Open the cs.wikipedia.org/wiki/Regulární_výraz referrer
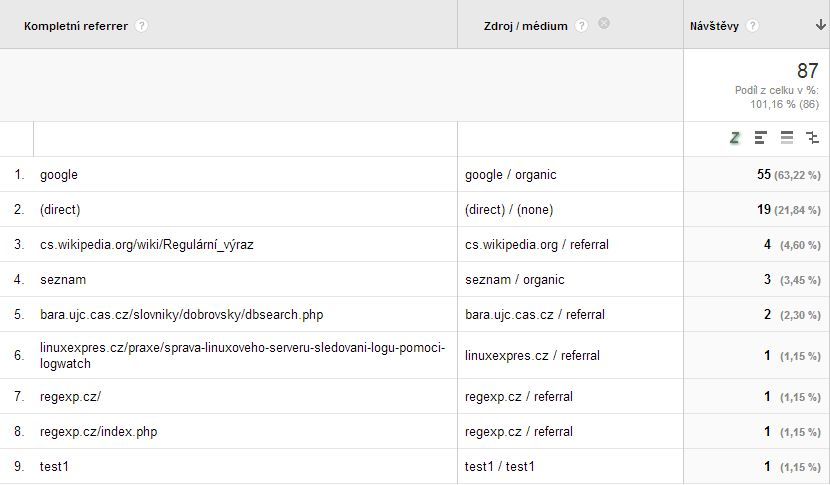 (147, 245)
